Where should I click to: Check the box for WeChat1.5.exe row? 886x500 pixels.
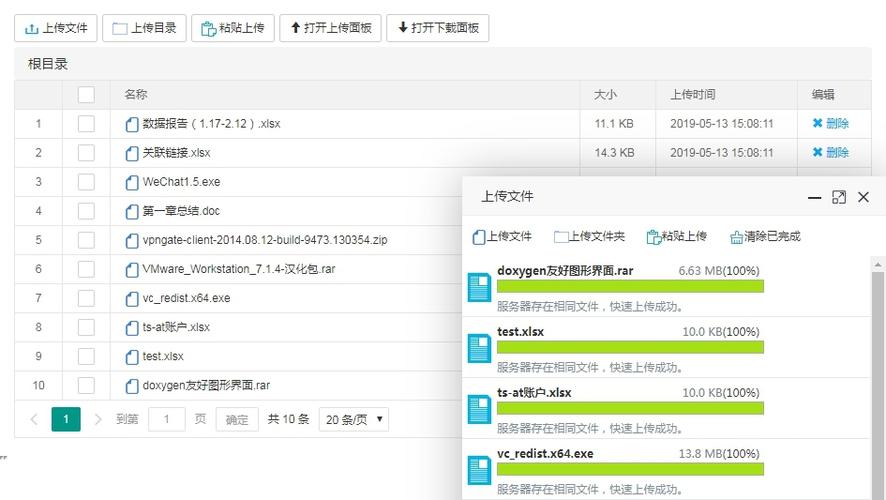(x=86, y=181)
